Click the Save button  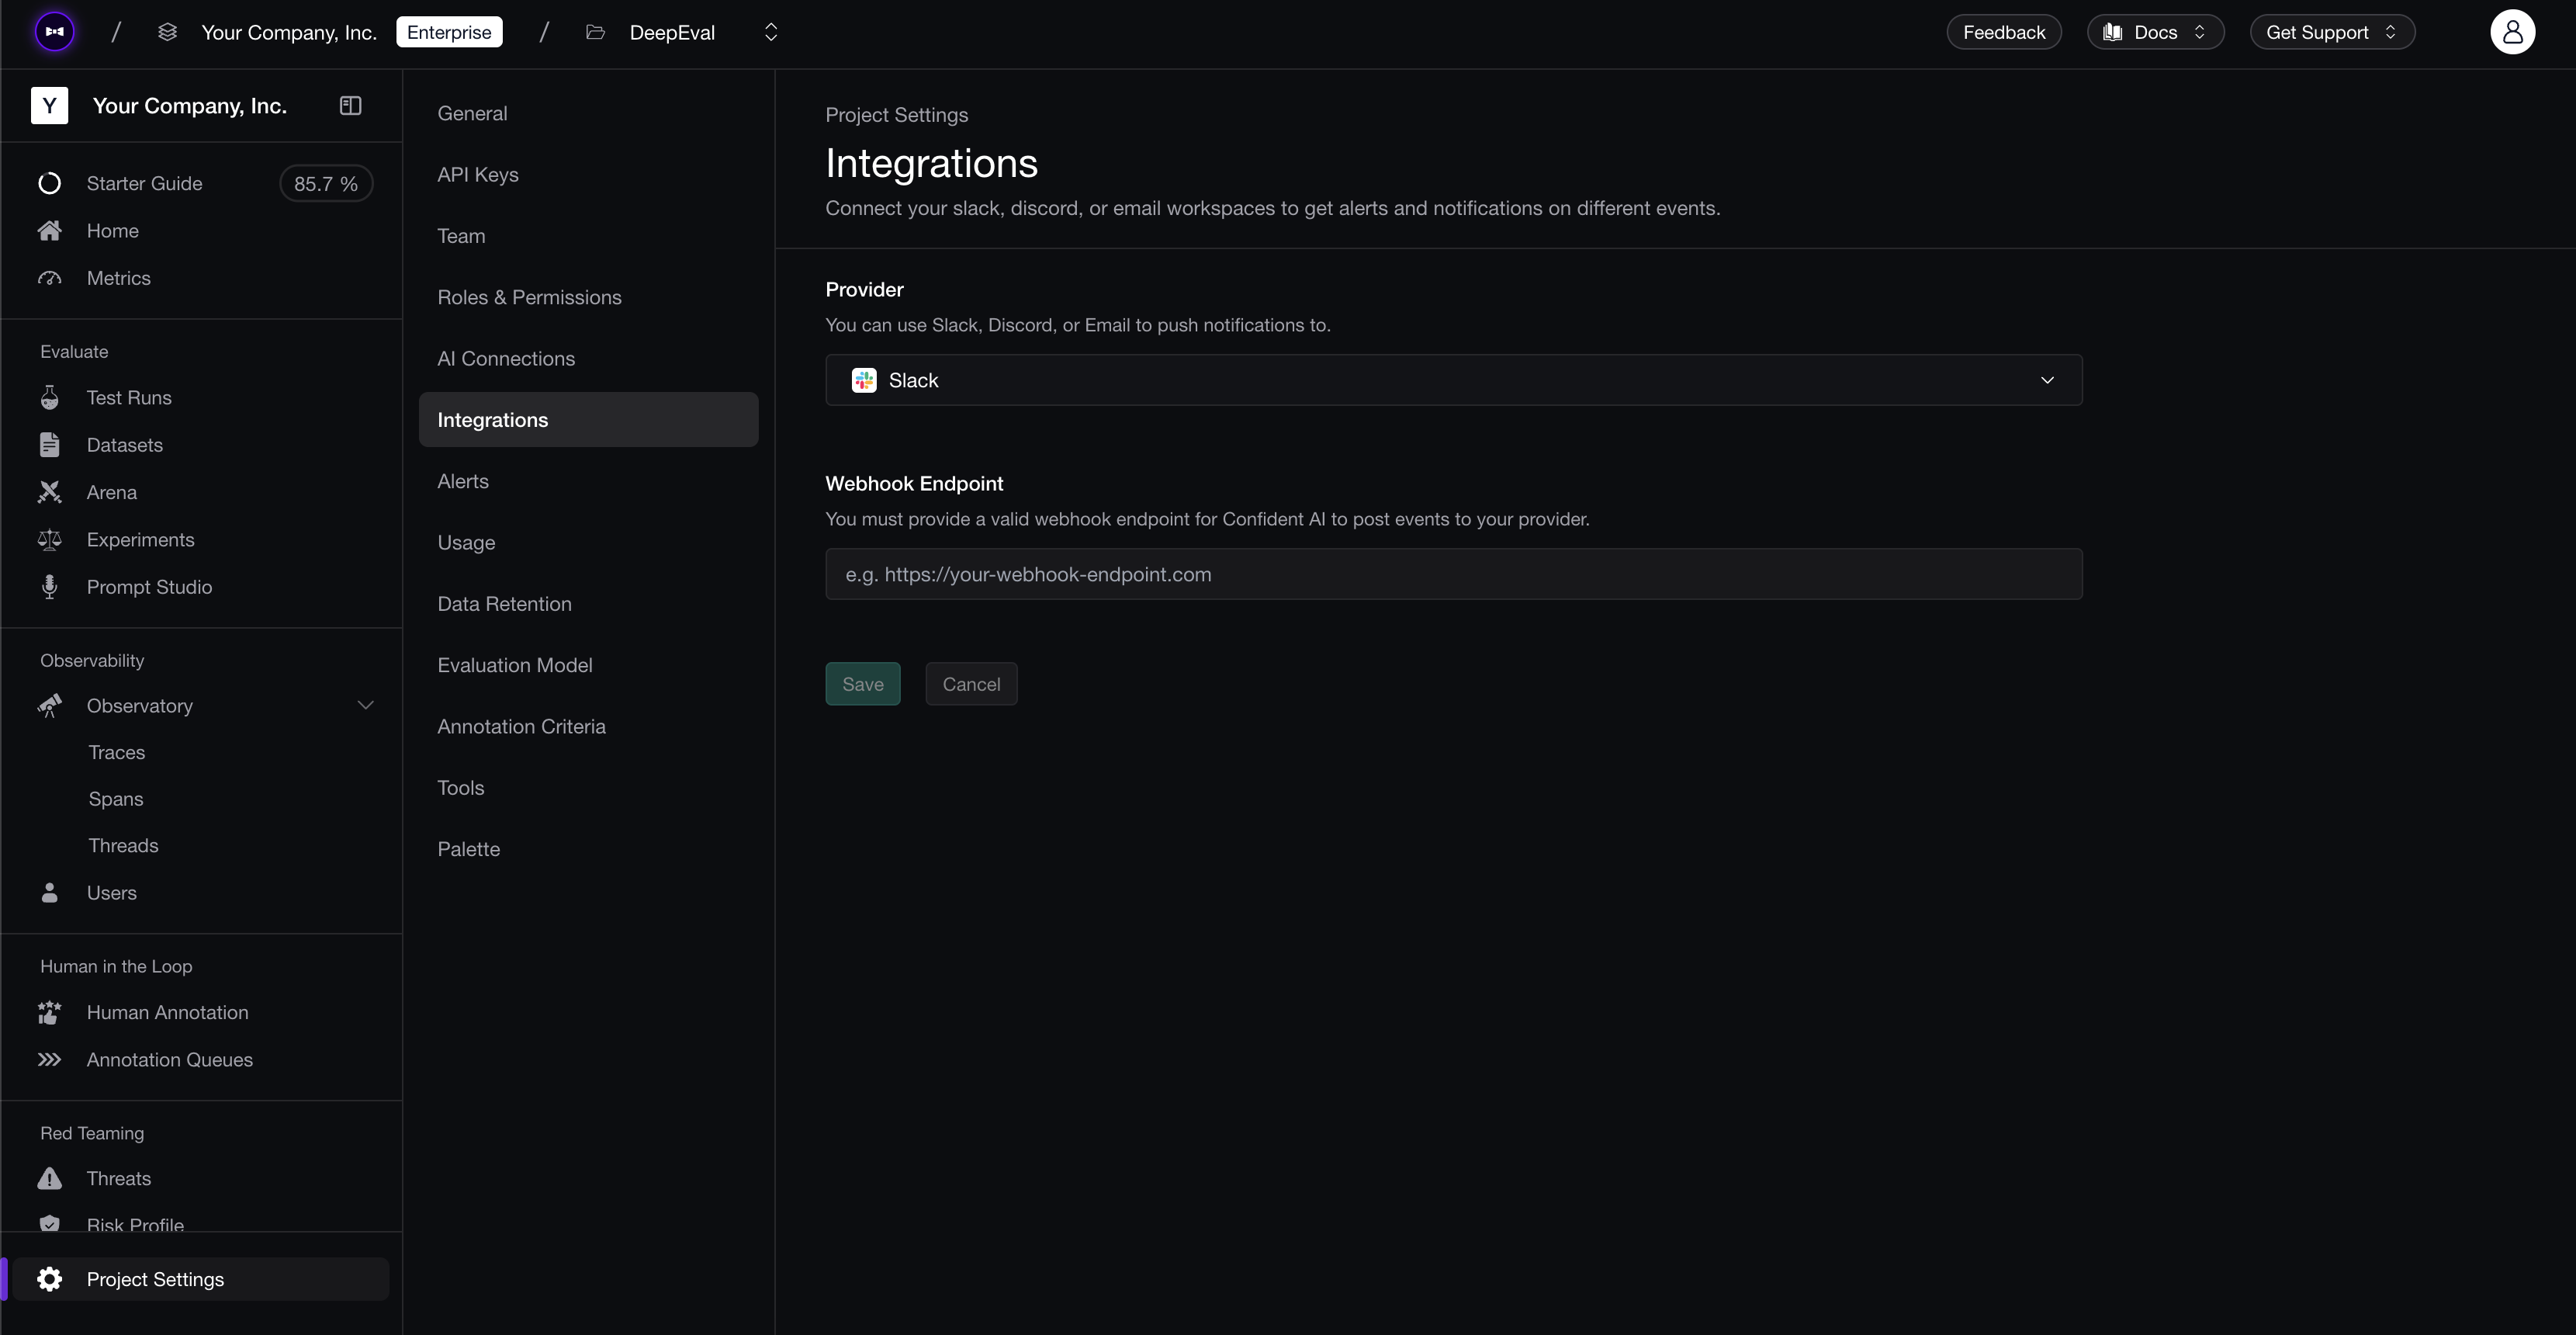click(x=862, y=684)
